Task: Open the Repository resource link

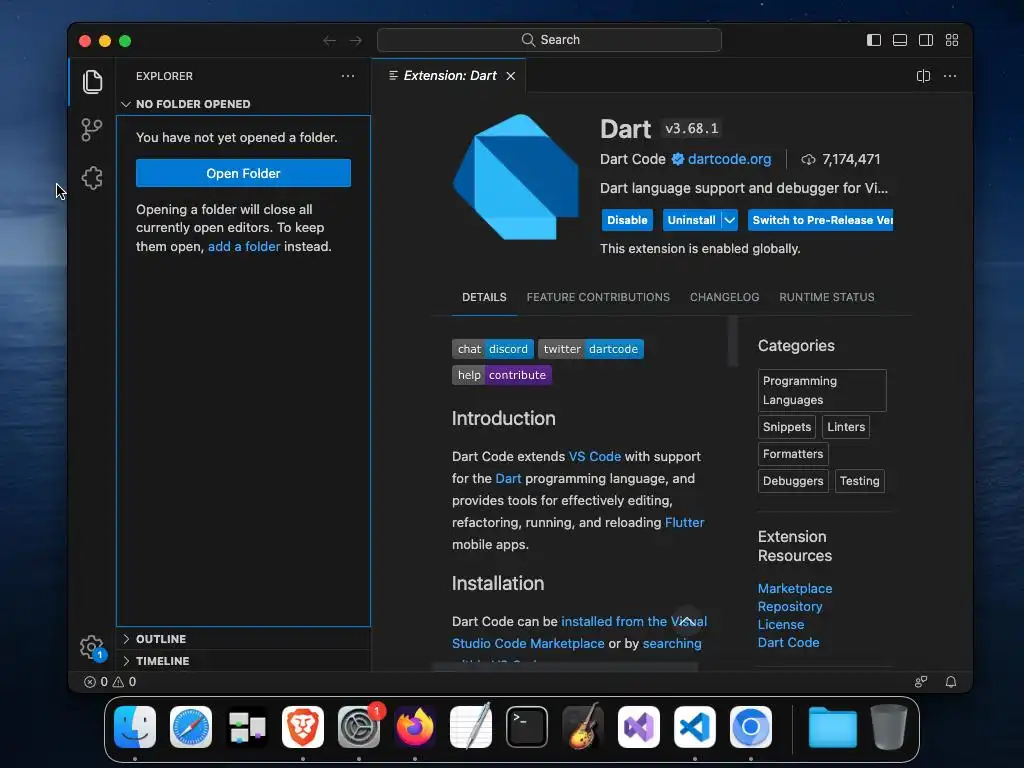Action: click(790, 607)
